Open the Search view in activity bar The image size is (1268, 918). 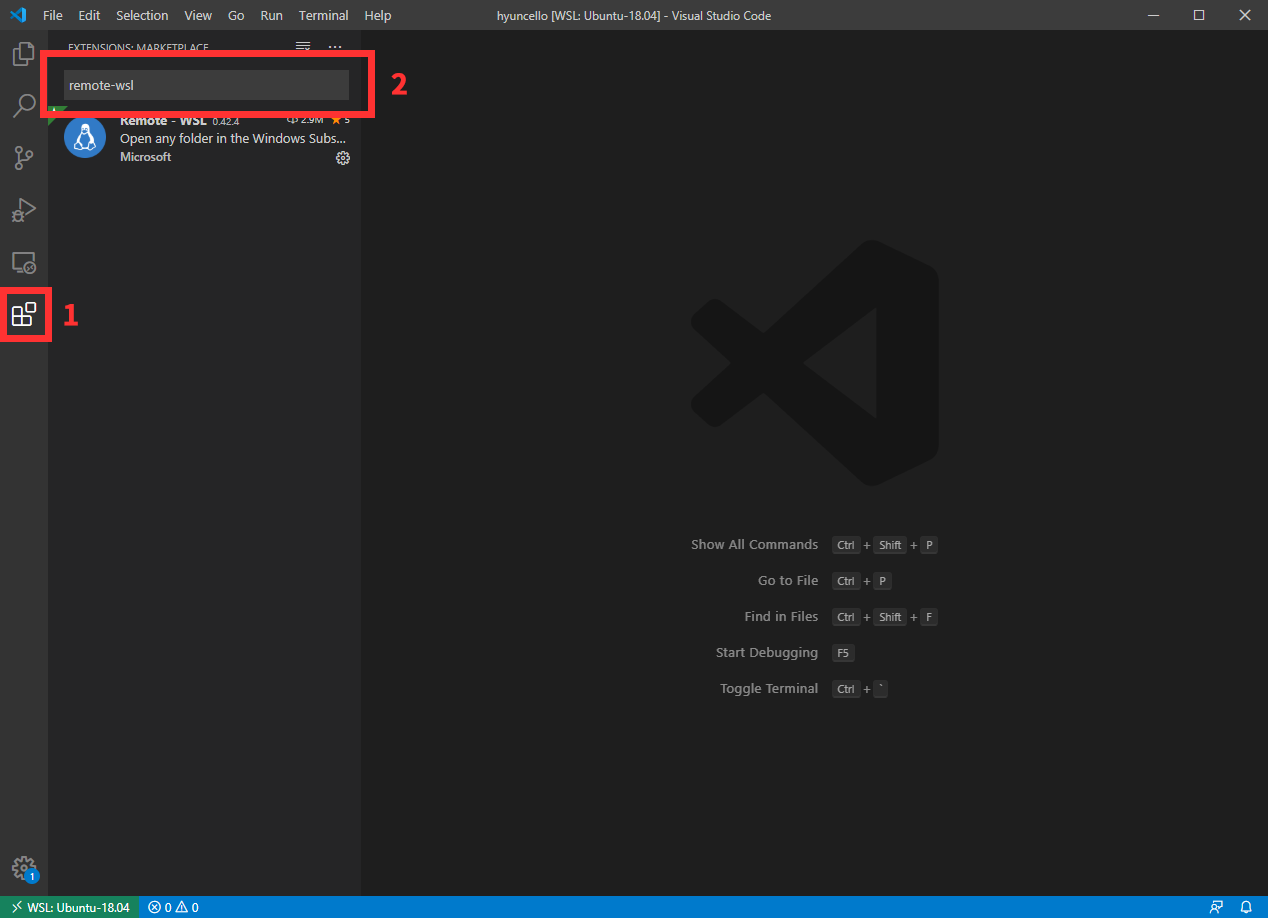point(24,105)
